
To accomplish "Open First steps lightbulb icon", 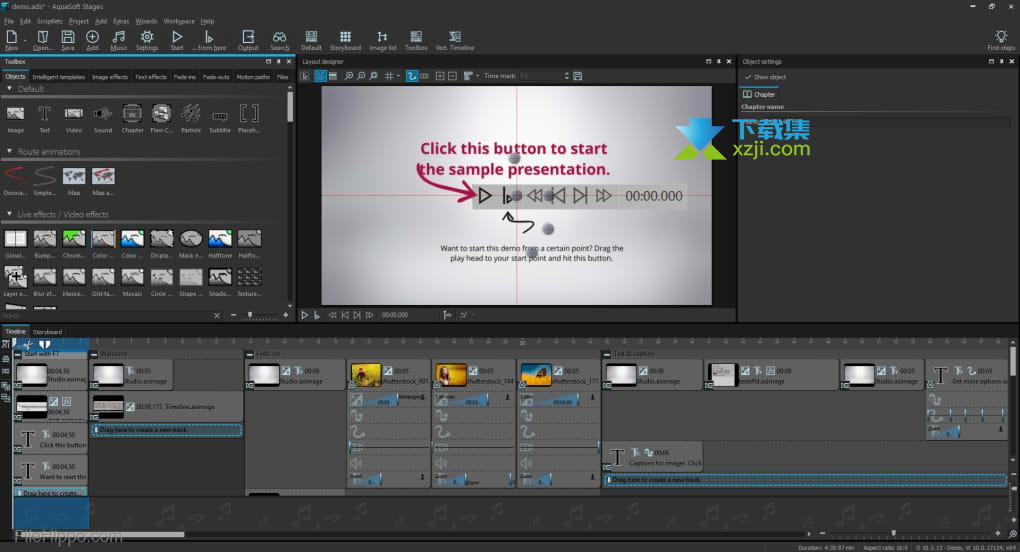I will pos(1000,40).
